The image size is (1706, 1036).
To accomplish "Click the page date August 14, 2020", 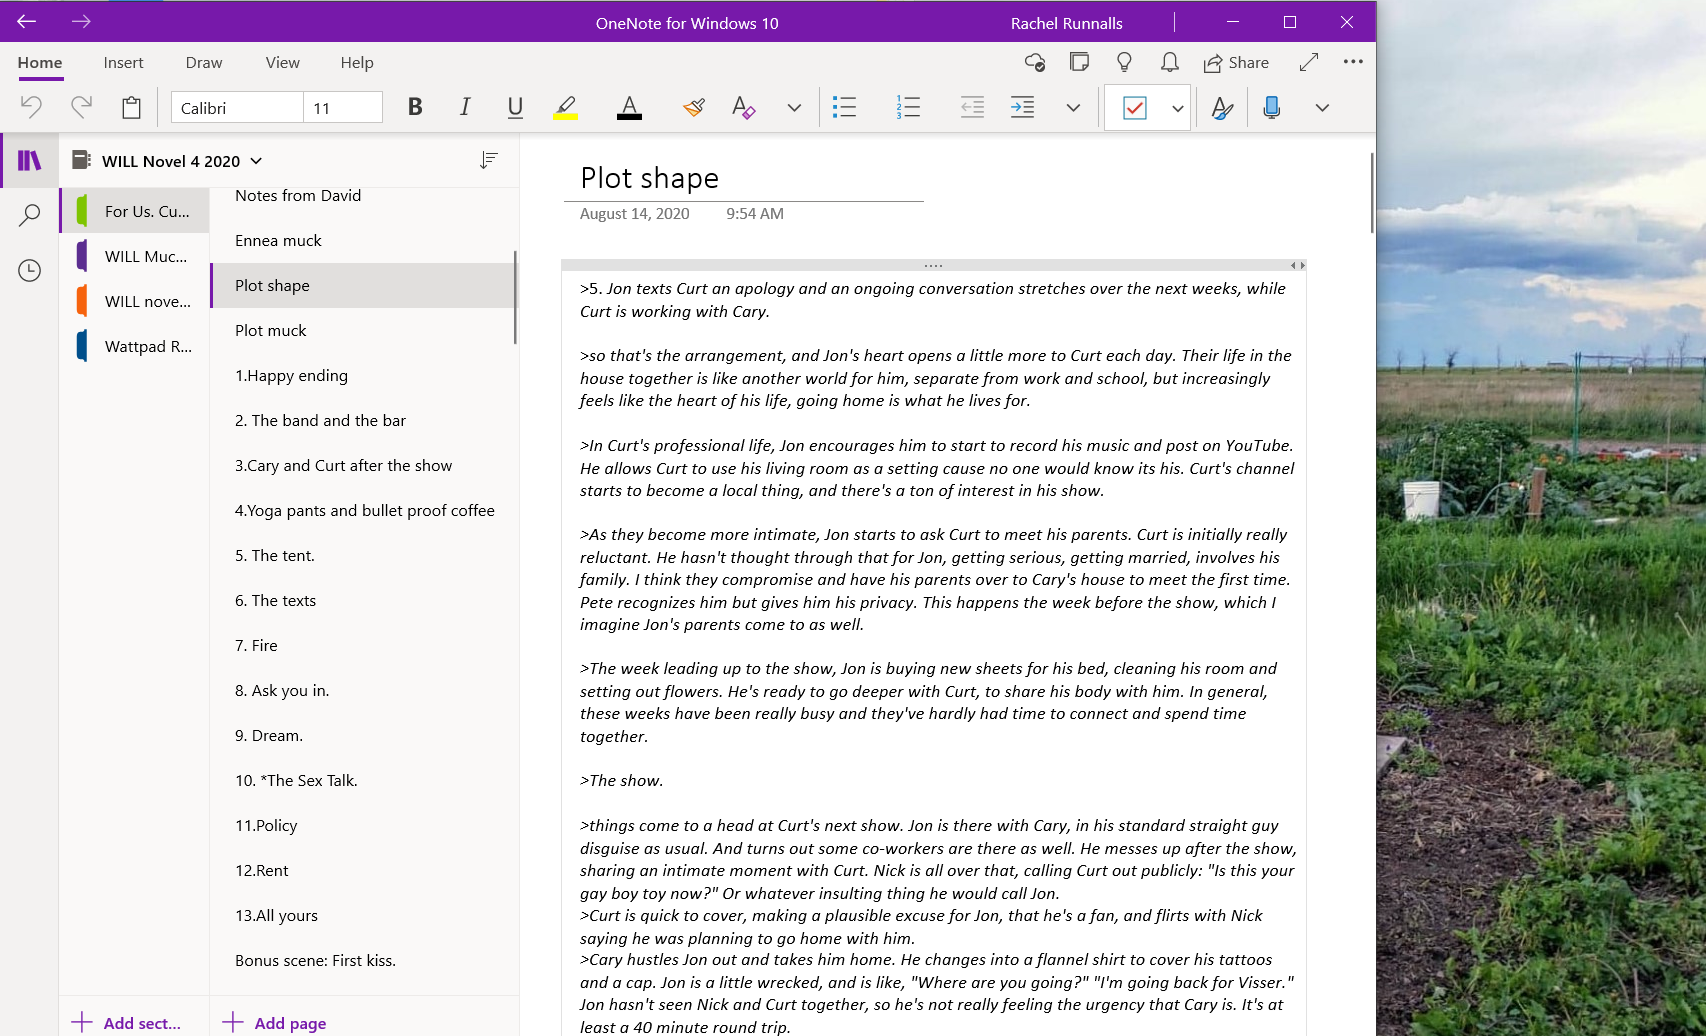I will pyautogui.click(x=635, y=214).
